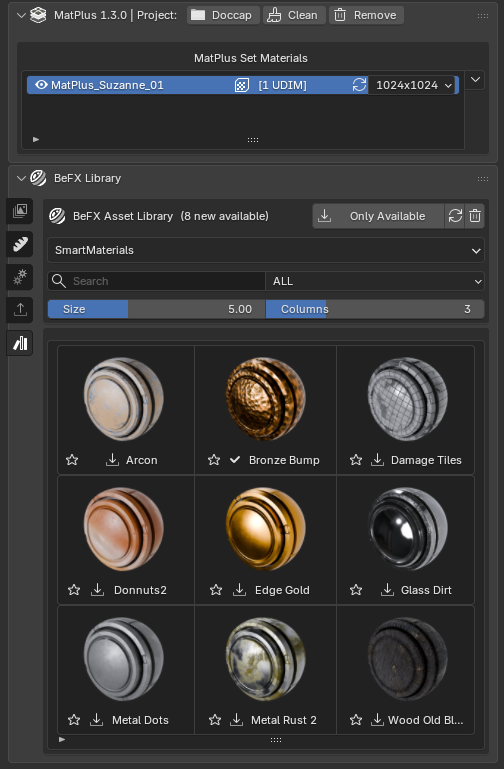
Task: Select the Damage Tiles material thumbnail
Action: pos(407,398)
